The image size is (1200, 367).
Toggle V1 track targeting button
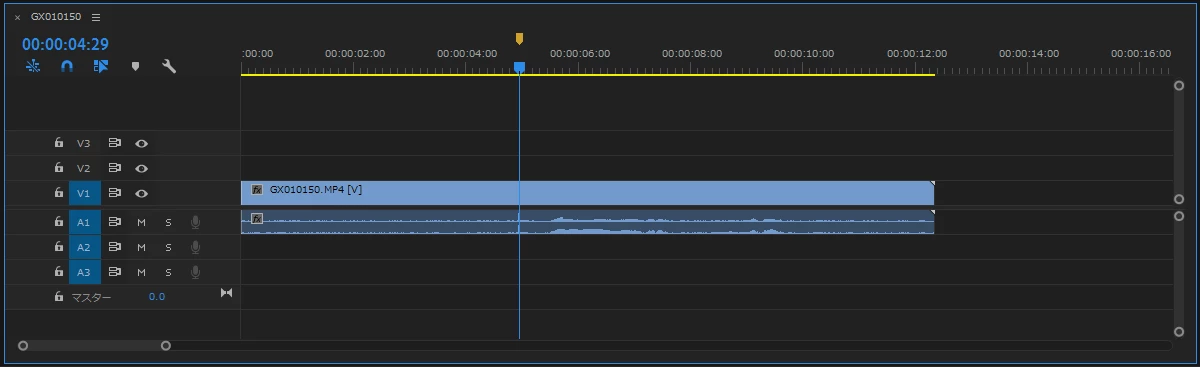point(84,193)
